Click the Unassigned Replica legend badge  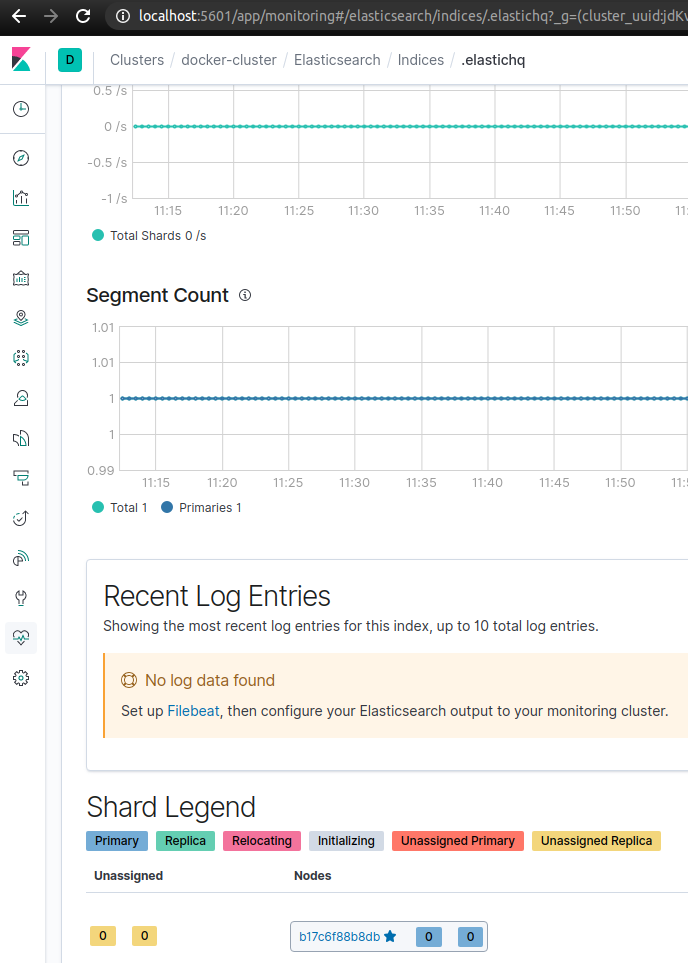[596, 841]
